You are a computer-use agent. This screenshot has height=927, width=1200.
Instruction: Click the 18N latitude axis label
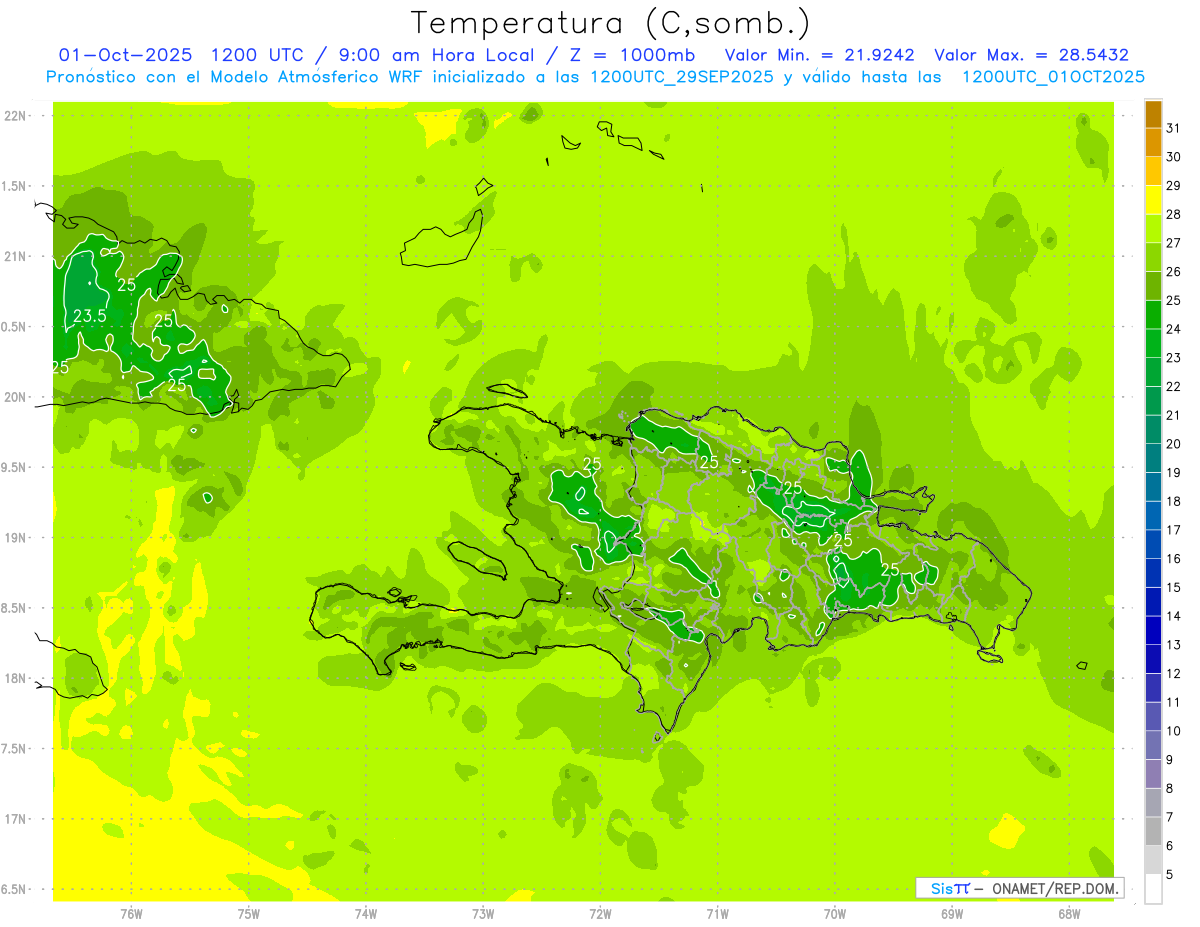(x=15, y=678)
